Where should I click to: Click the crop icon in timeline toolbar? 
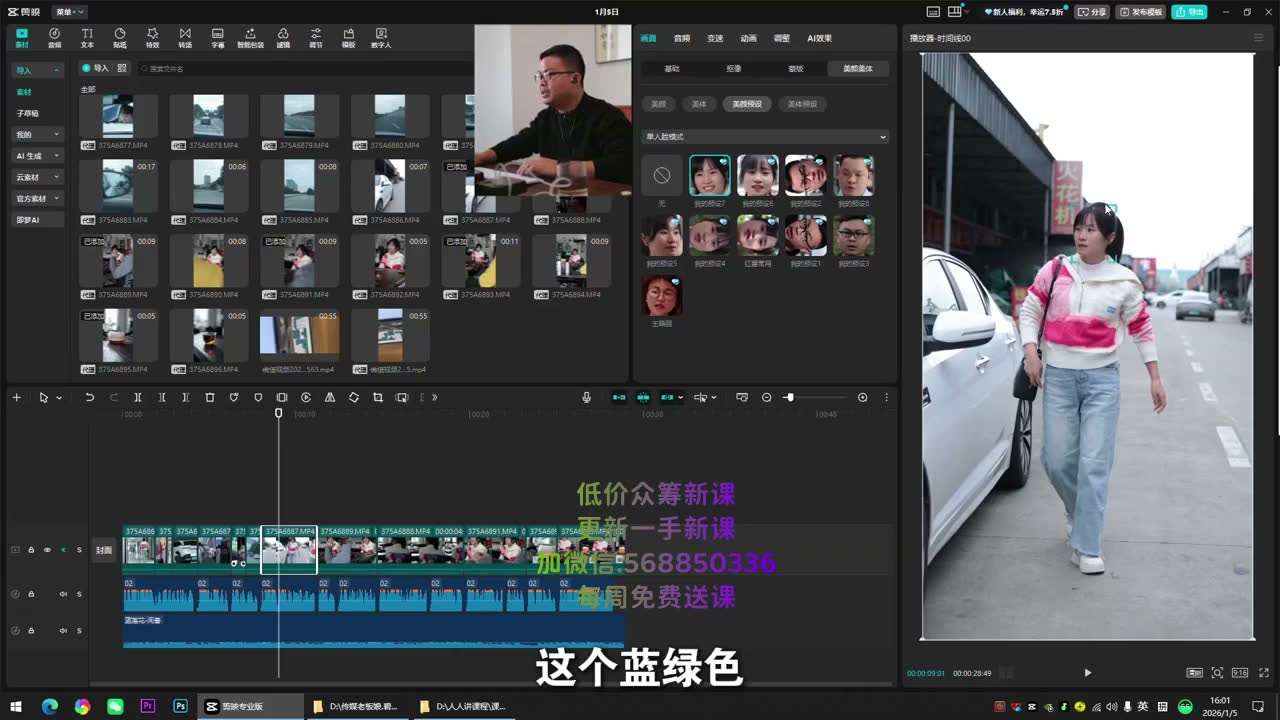tap(378, 397)
